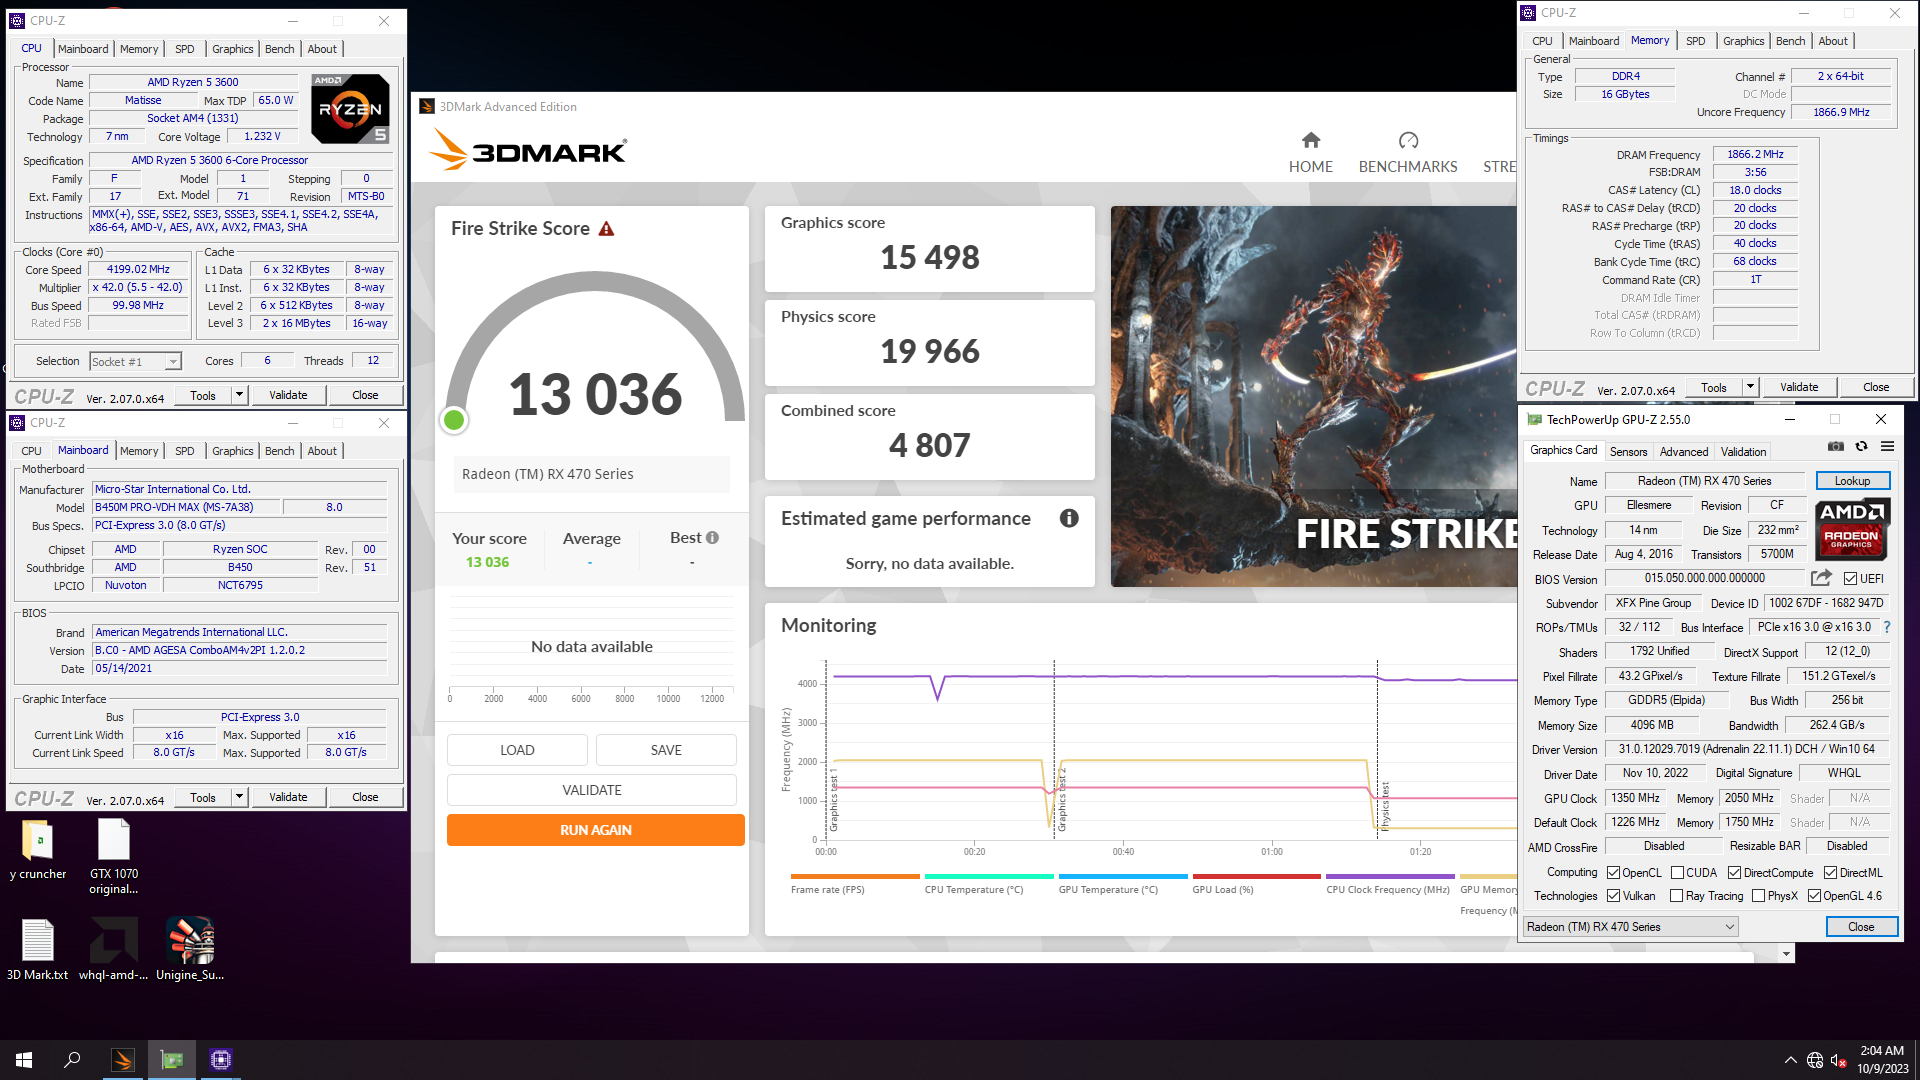Viewport: 1920px width, 1080px height.
Task: Open the Tools dropdown arrow in the CPU-Z Memory window
Action: pos(1750,387)
